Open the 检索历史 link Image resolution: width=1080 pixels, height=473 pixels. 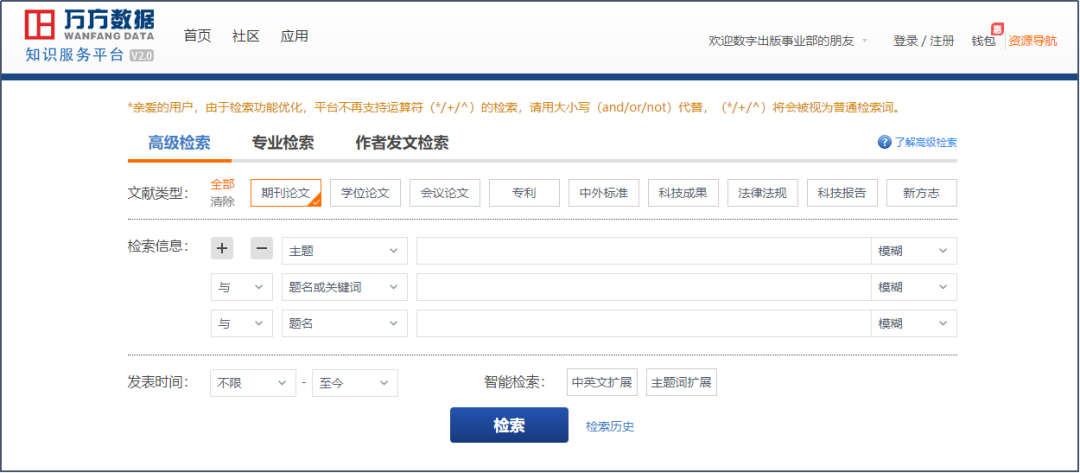(x=610, y=426)
